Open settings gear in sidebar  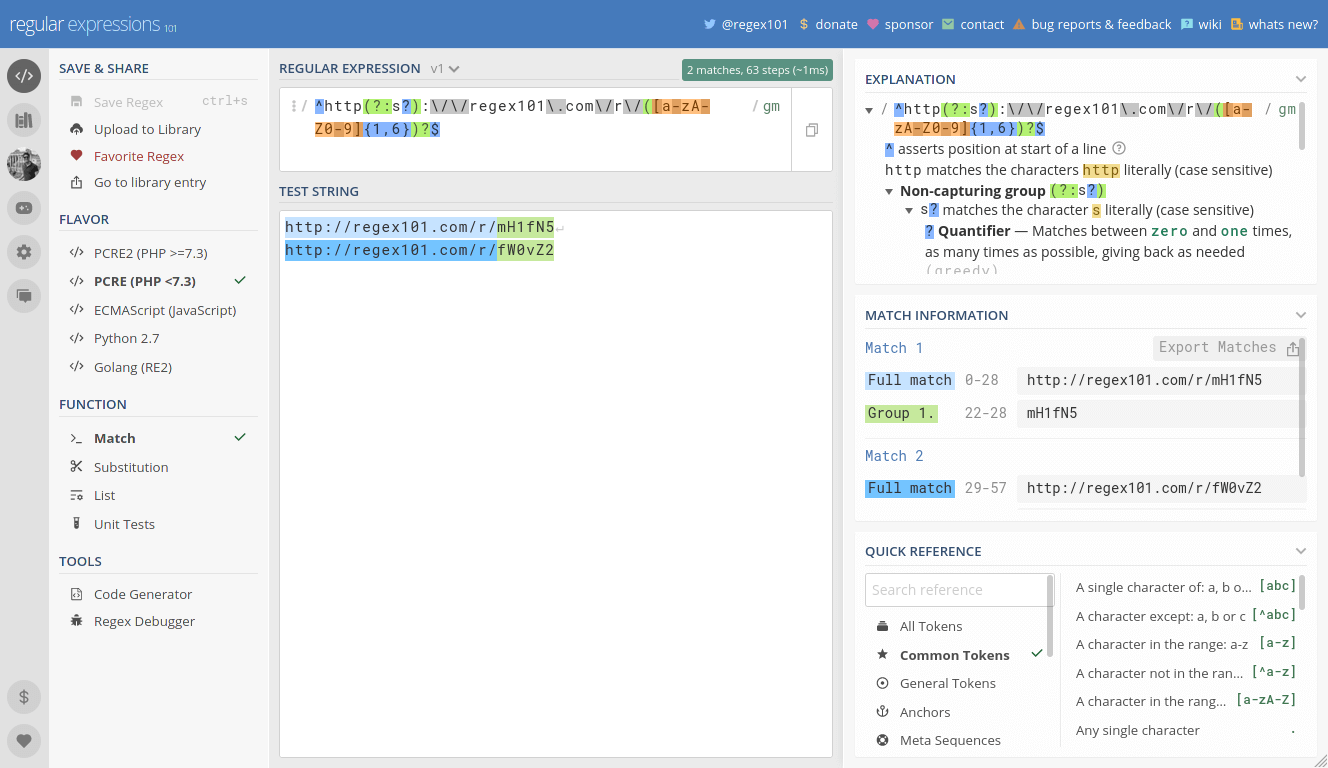(24, 252)
